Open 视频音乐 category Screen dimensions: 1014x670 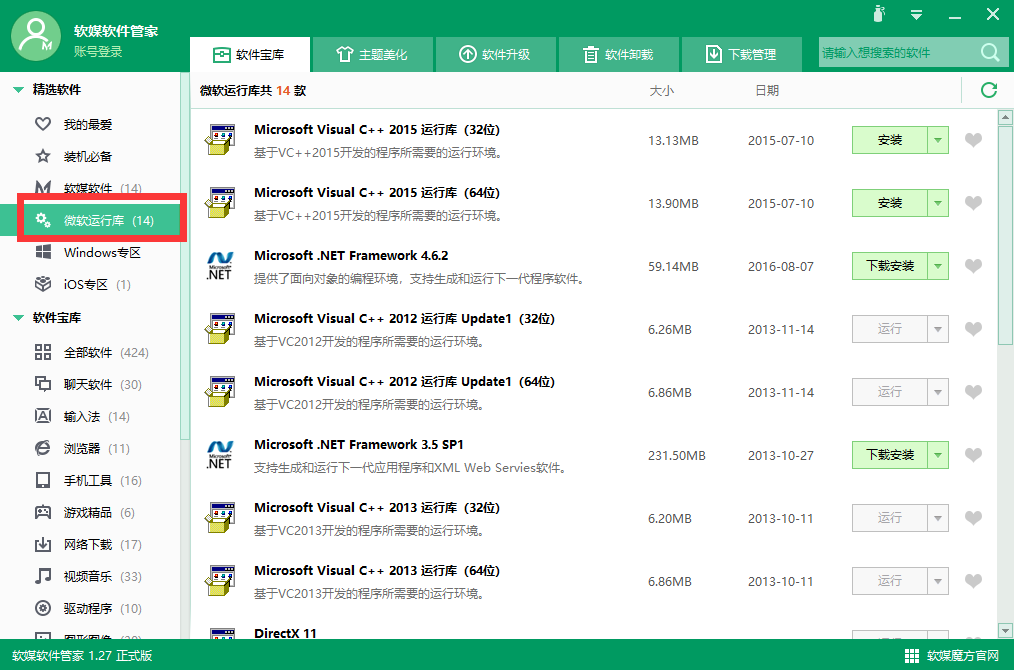(88, 577)
